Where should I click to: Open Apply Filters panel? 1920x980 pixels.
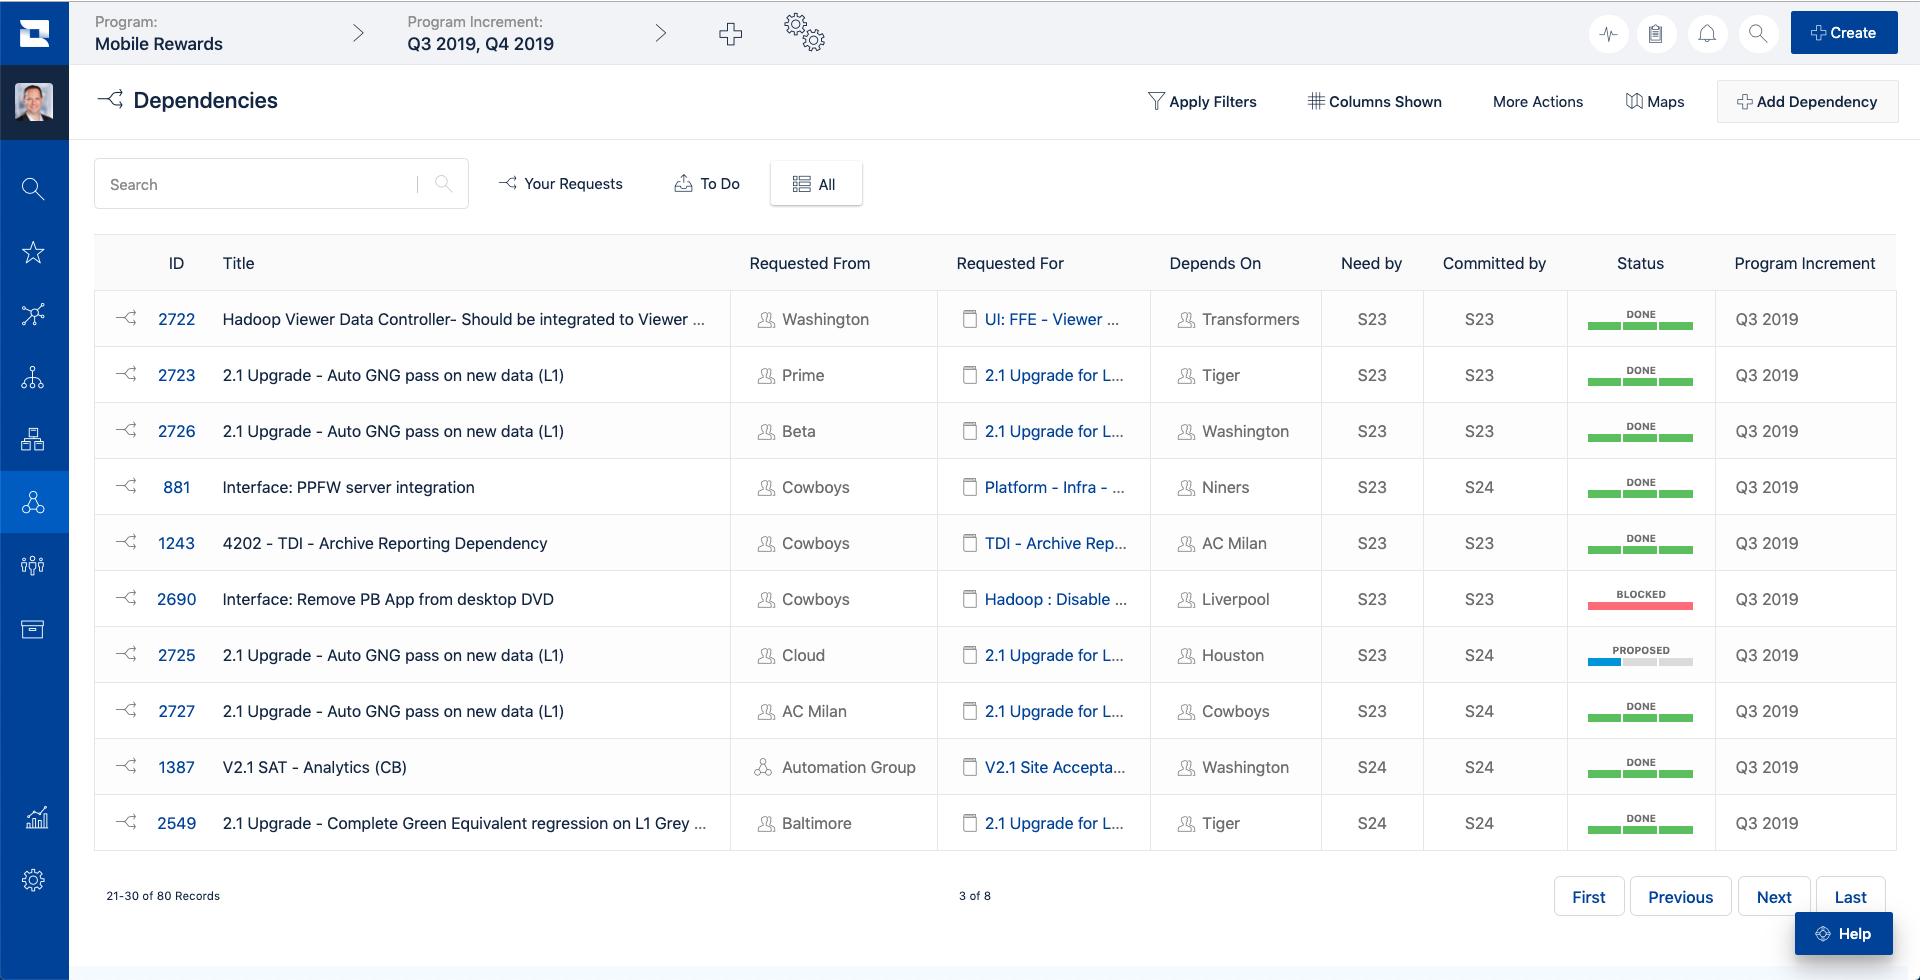(1202, 102)
